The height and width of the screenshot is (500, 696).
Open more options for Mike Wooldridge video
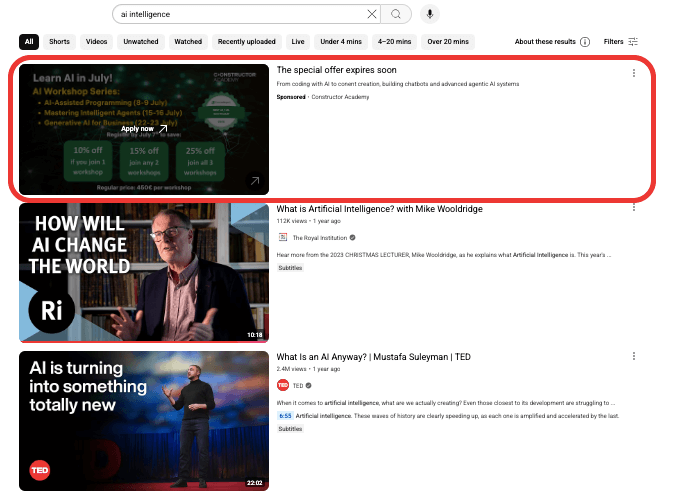(634, 208)
